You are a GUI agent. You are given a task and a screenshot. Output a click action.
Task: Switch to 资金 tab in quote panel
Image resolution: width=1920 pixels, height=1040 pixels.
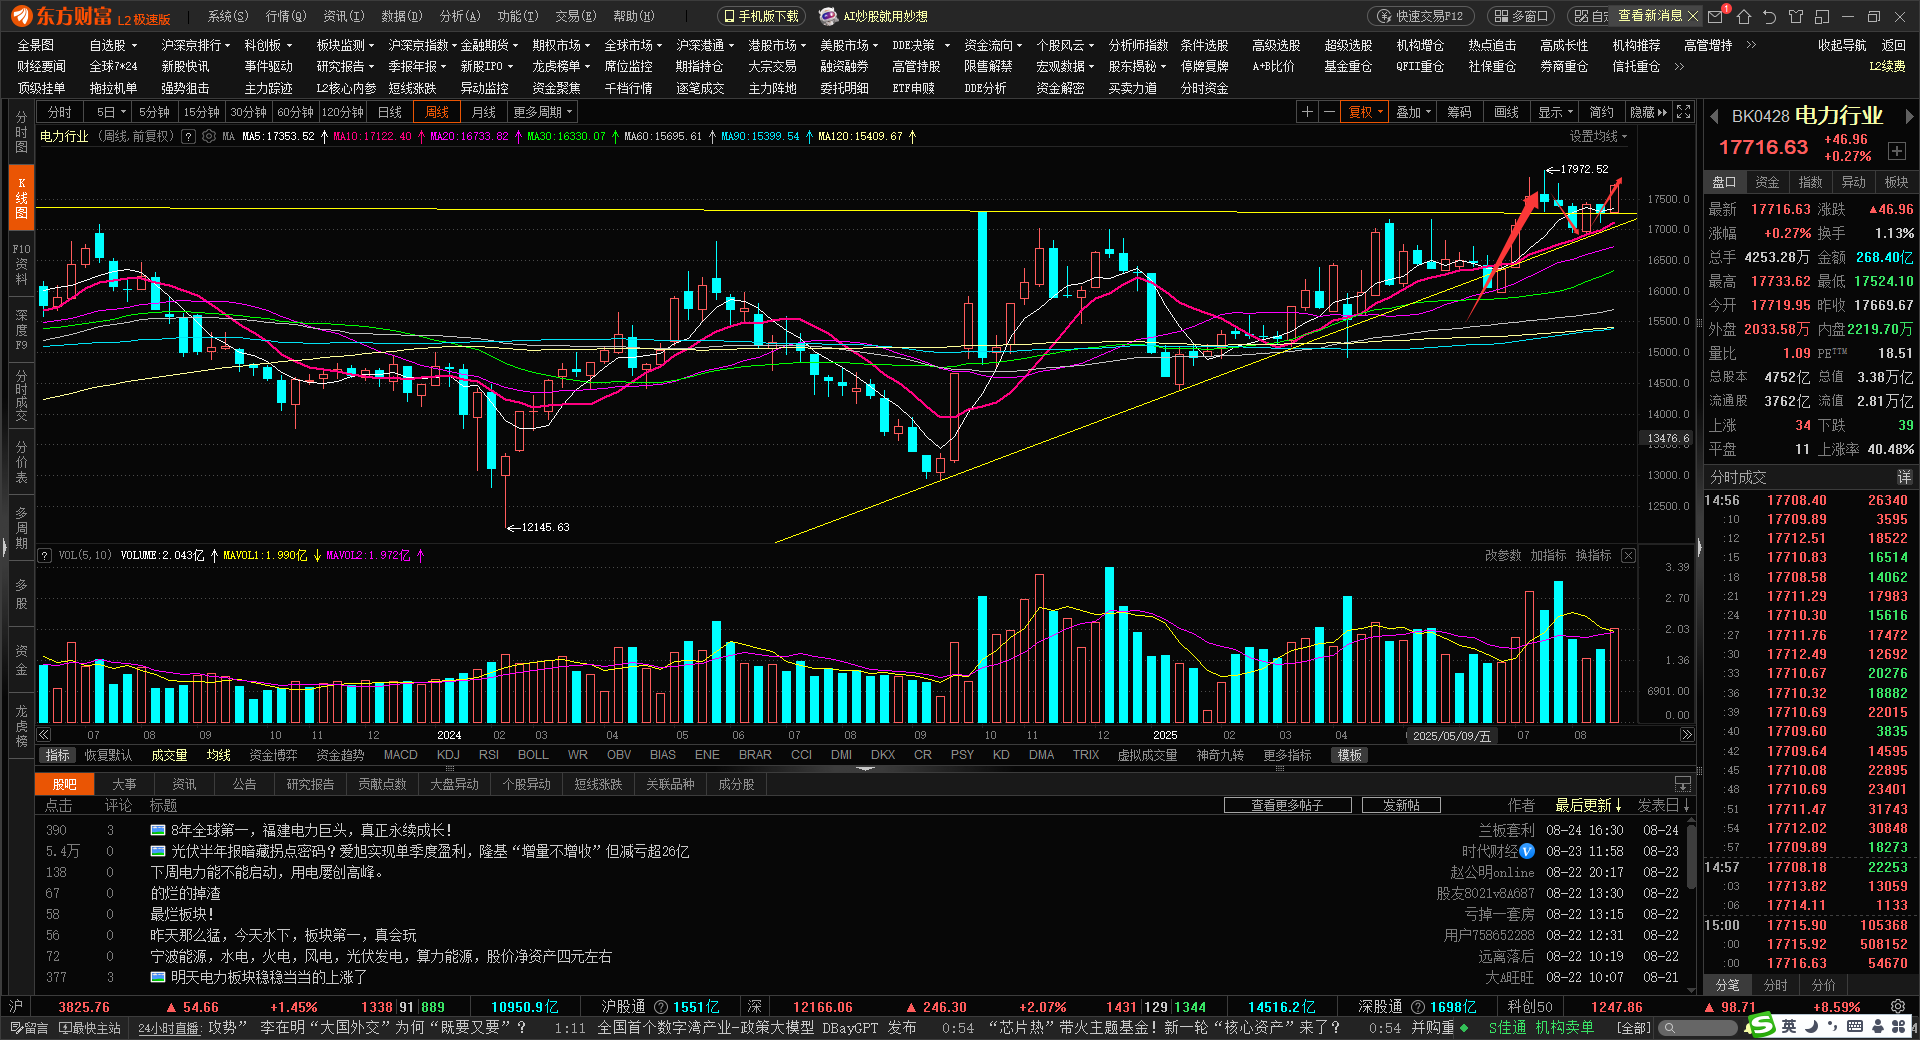1767,182
